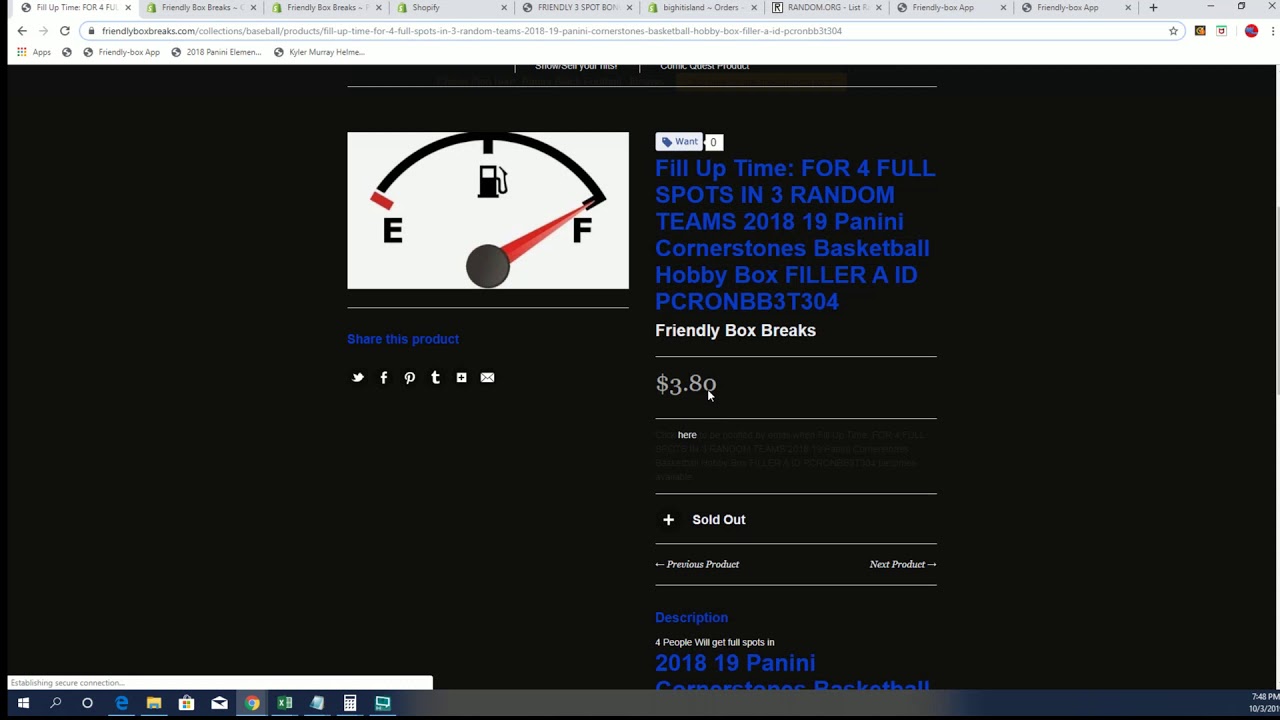Open the Fill Up Time product title link
1280x720 pixels.
(x=795, y=235)
